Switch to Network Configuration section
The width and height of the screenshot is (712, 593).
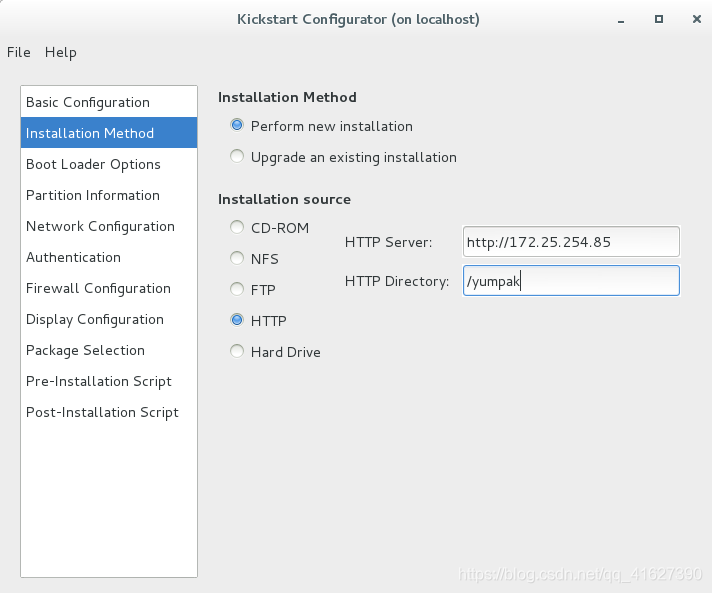pyautogui.click(x=109, y=226)
